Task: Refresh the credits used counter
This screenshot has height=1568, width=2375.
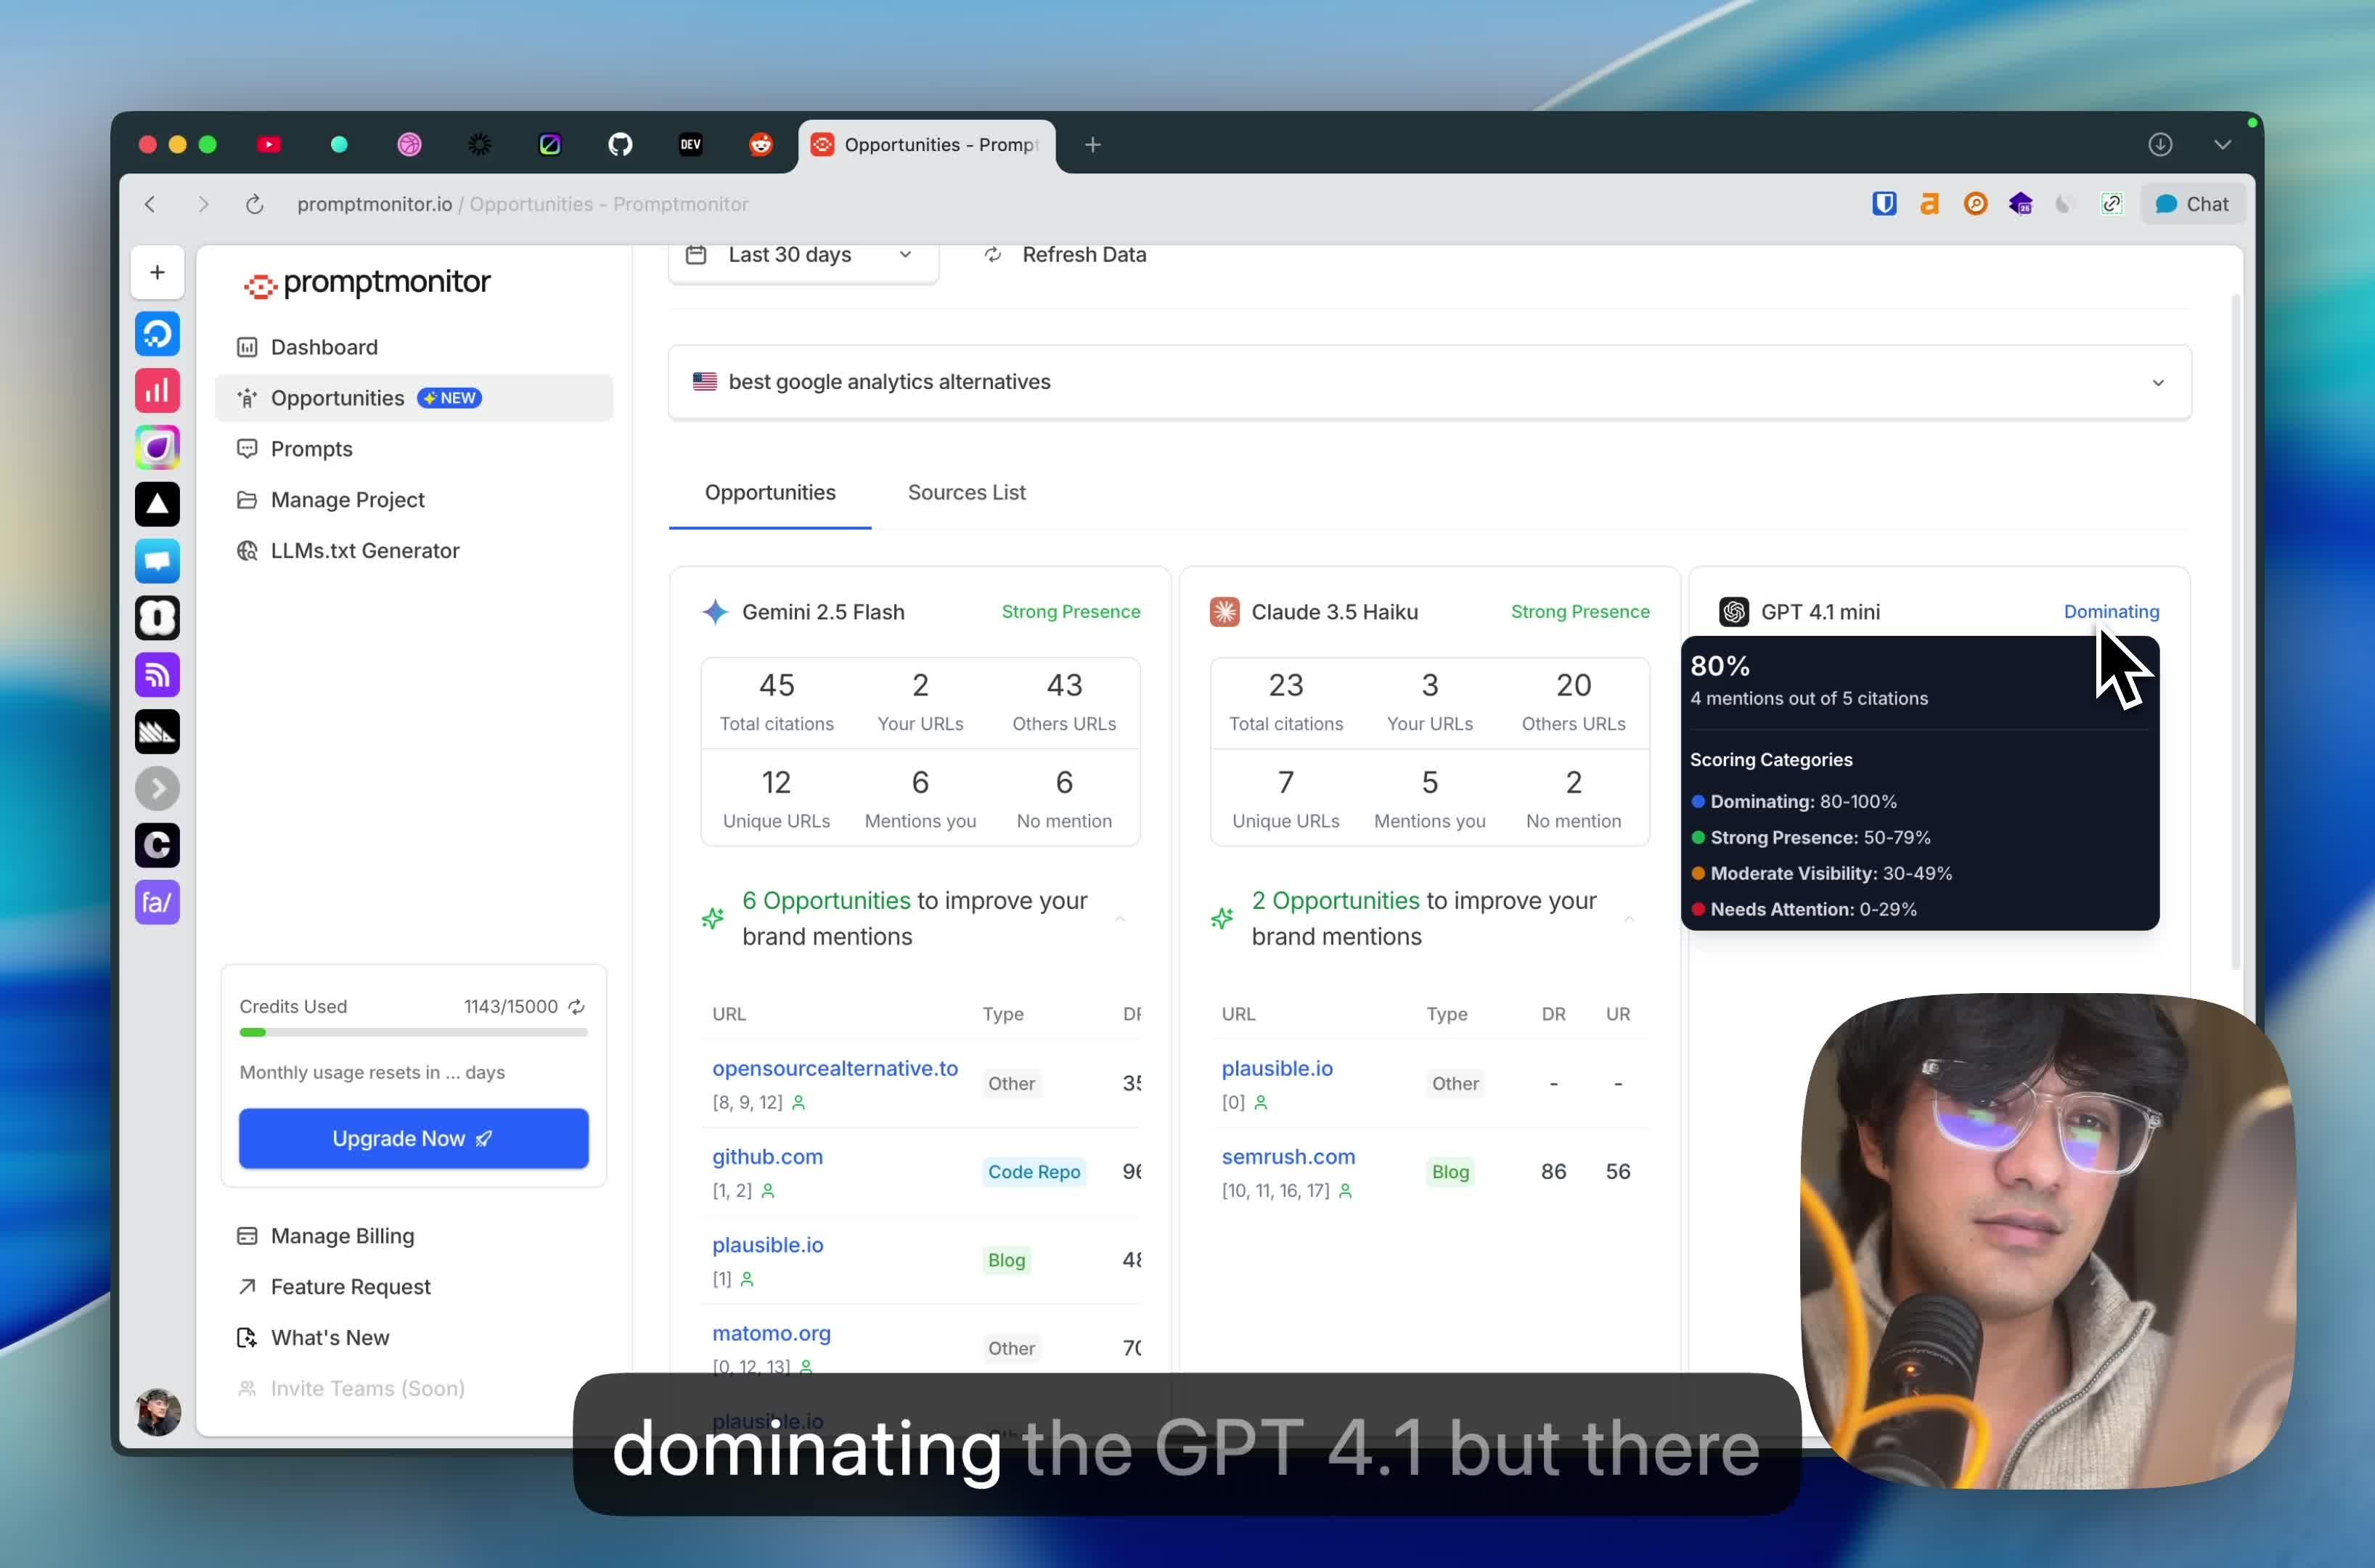Action: (577, 1007)
